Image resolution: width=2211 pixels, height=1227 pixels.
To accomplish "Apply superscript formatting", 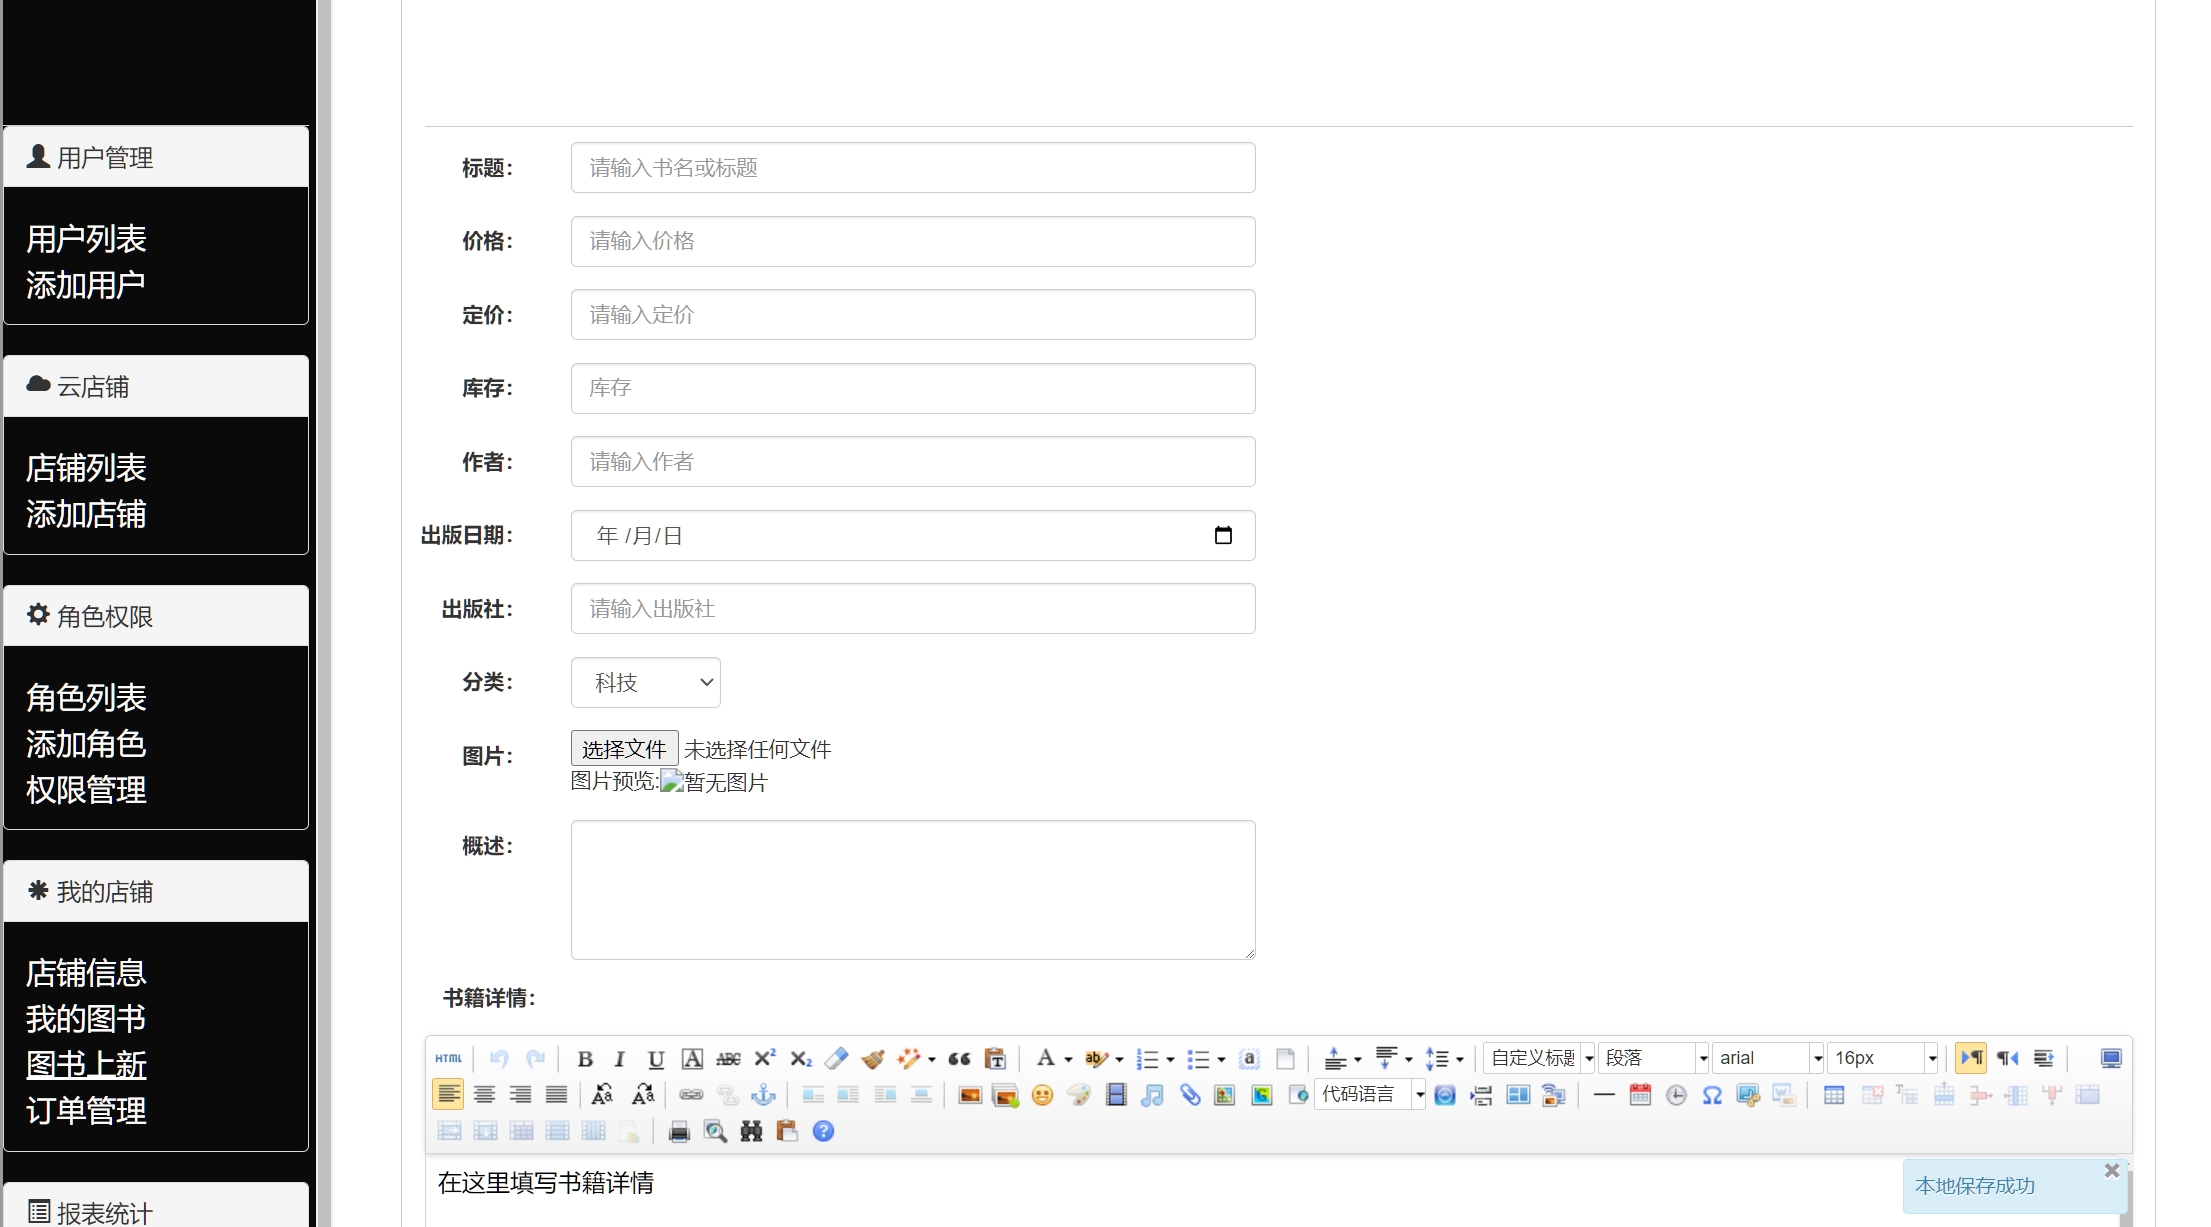I will [x=764, y=1058].
